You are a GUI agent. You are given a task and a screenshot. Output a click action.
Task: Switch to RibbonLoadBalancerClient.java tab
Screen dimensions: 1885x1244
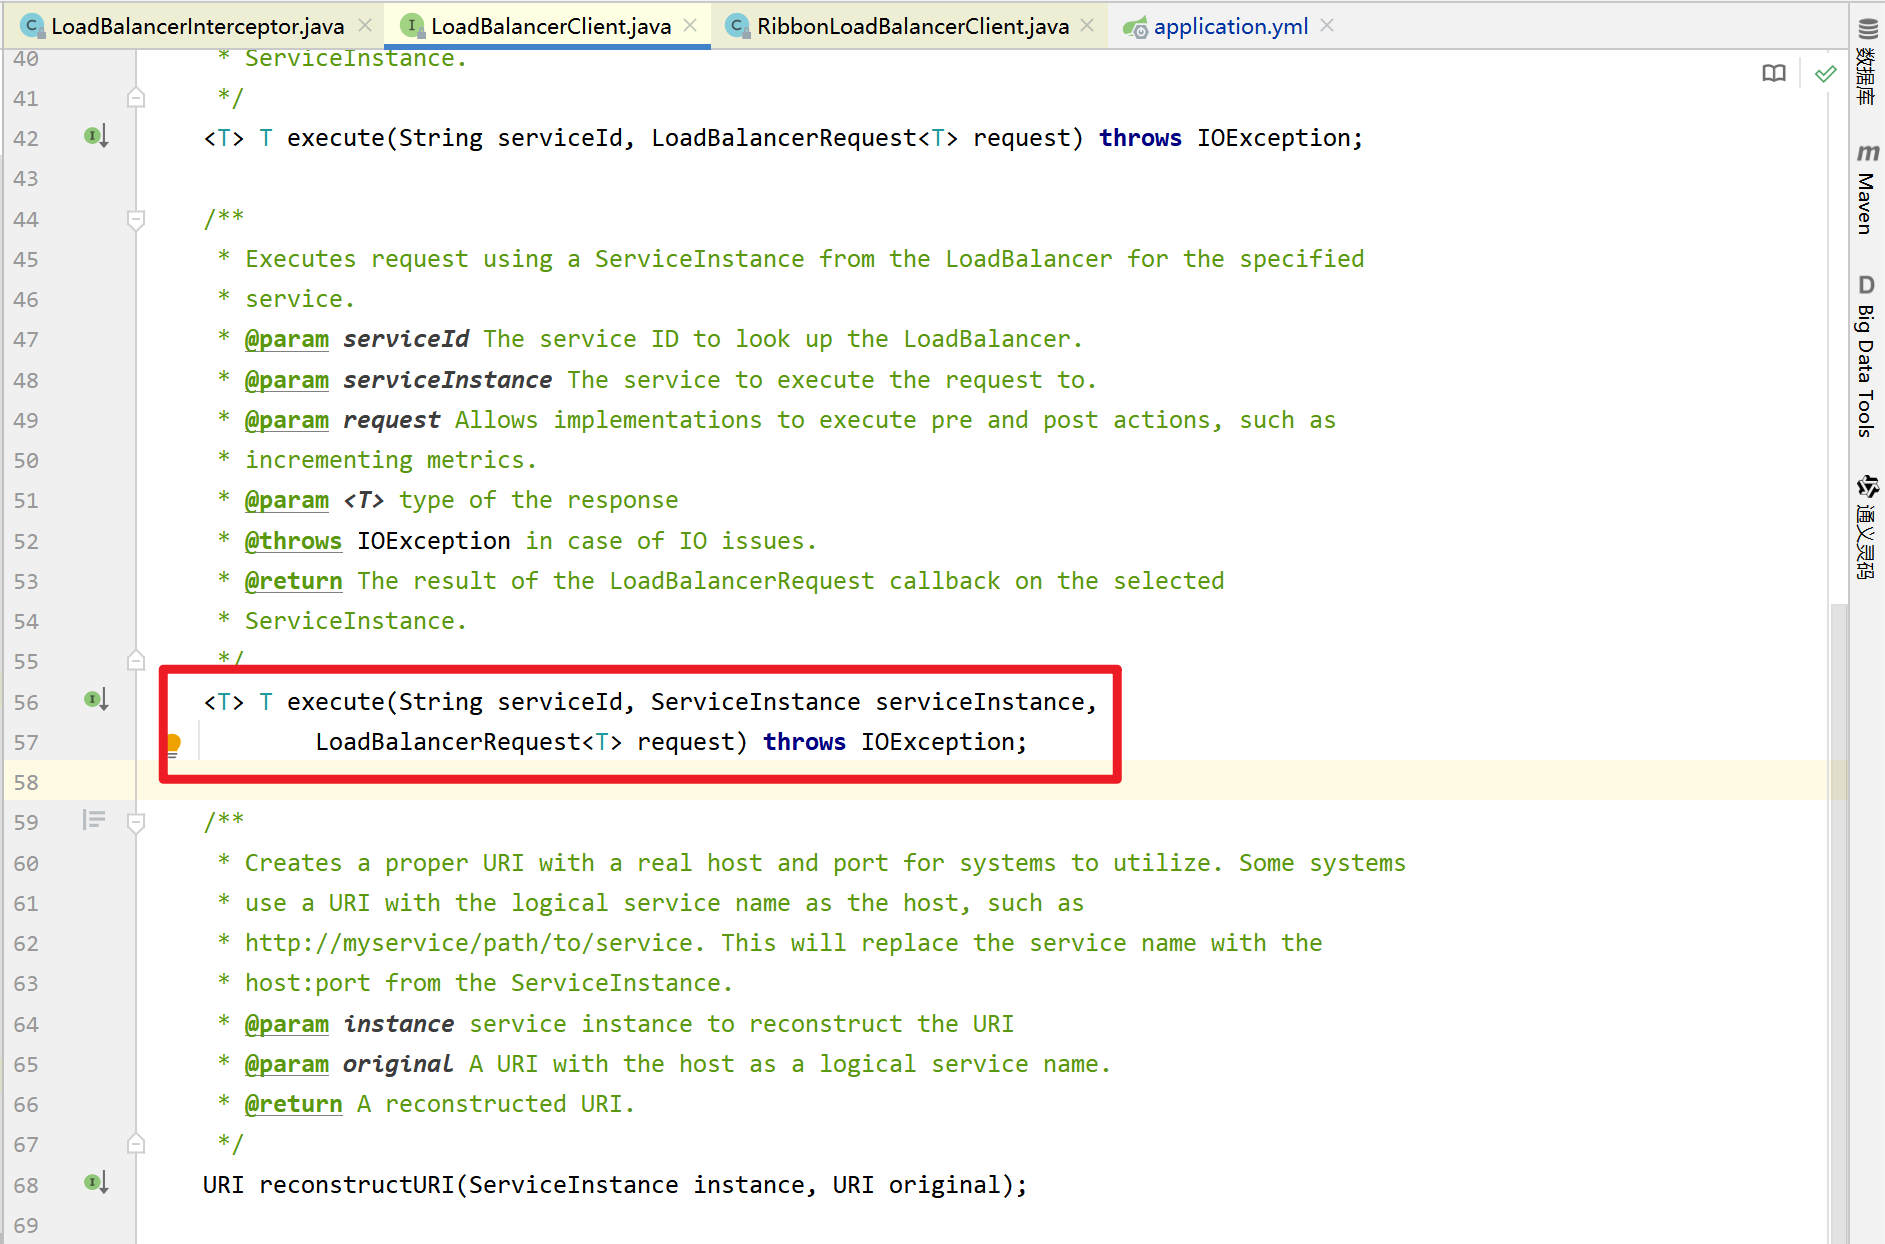911,26
